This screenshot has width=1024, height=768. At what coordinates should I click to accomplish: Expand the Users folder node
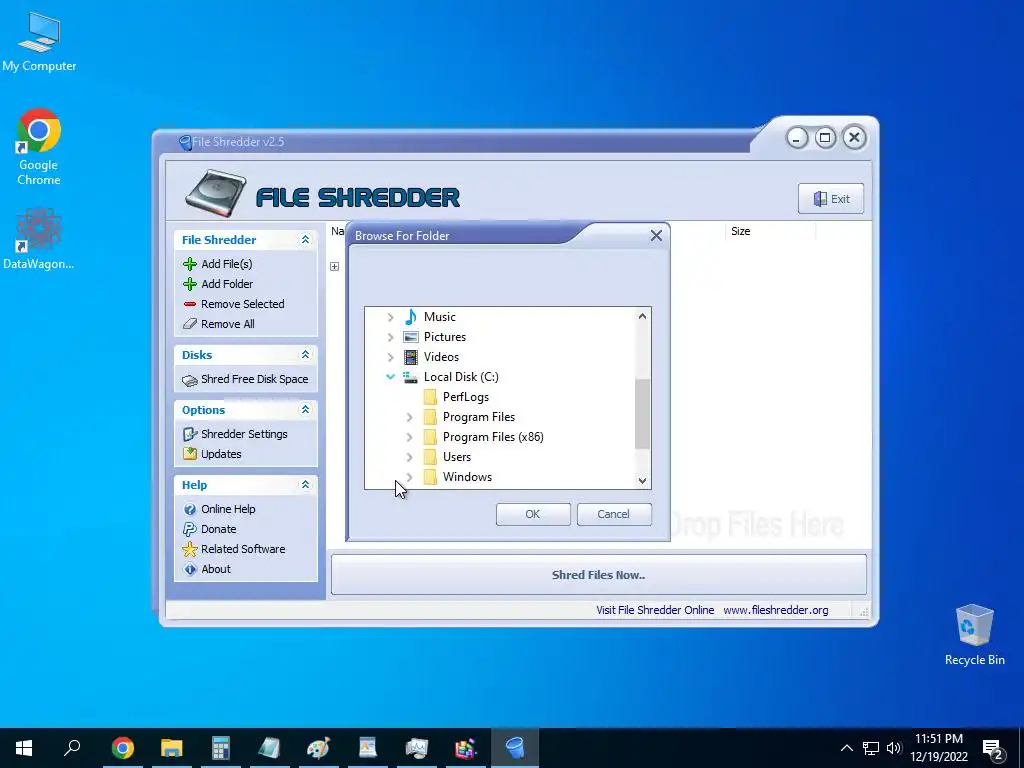click(409, 457)
